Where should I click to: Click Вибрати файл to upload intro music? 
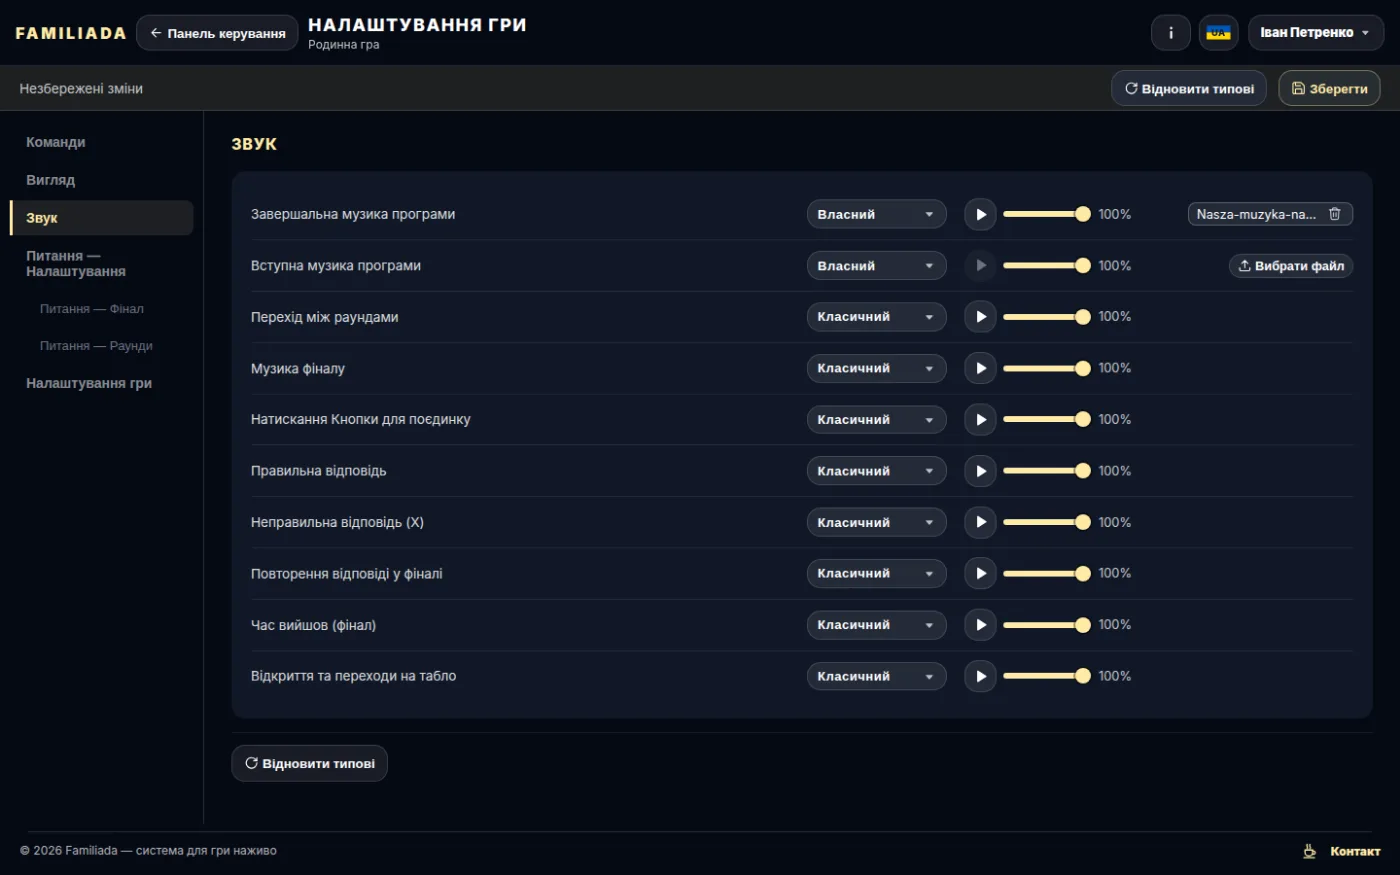click(1291, 266)
